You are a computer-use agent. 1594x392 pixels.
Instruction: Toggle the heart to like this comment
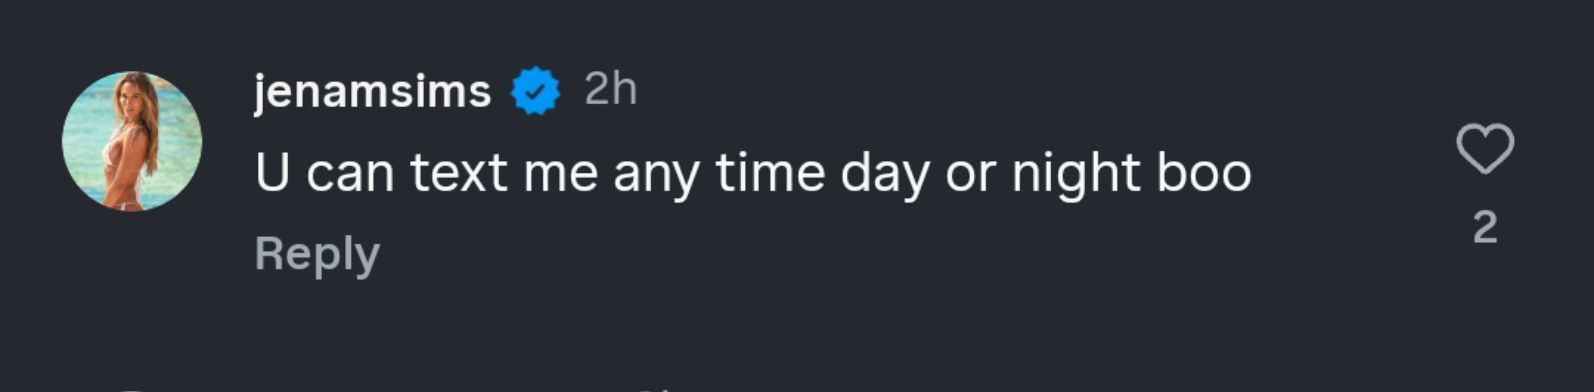tap(1485, 149)
